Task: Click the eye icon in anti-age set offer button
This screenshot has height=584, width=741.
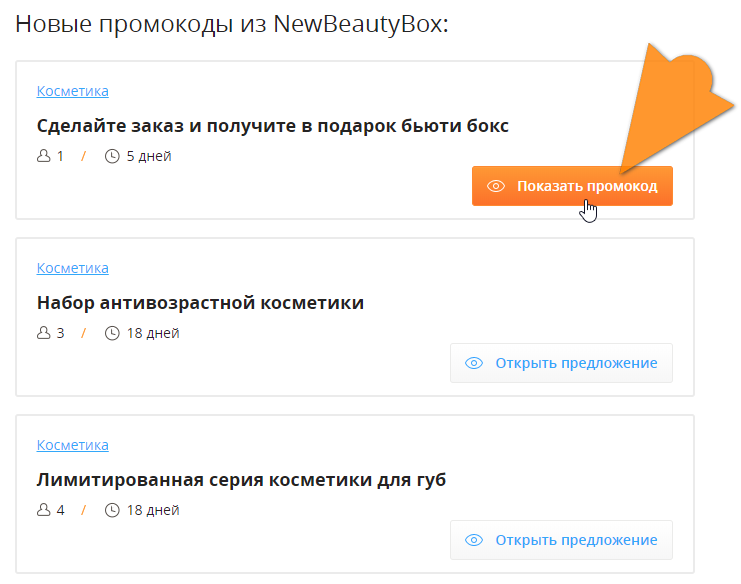Action: tap(474, 363)
